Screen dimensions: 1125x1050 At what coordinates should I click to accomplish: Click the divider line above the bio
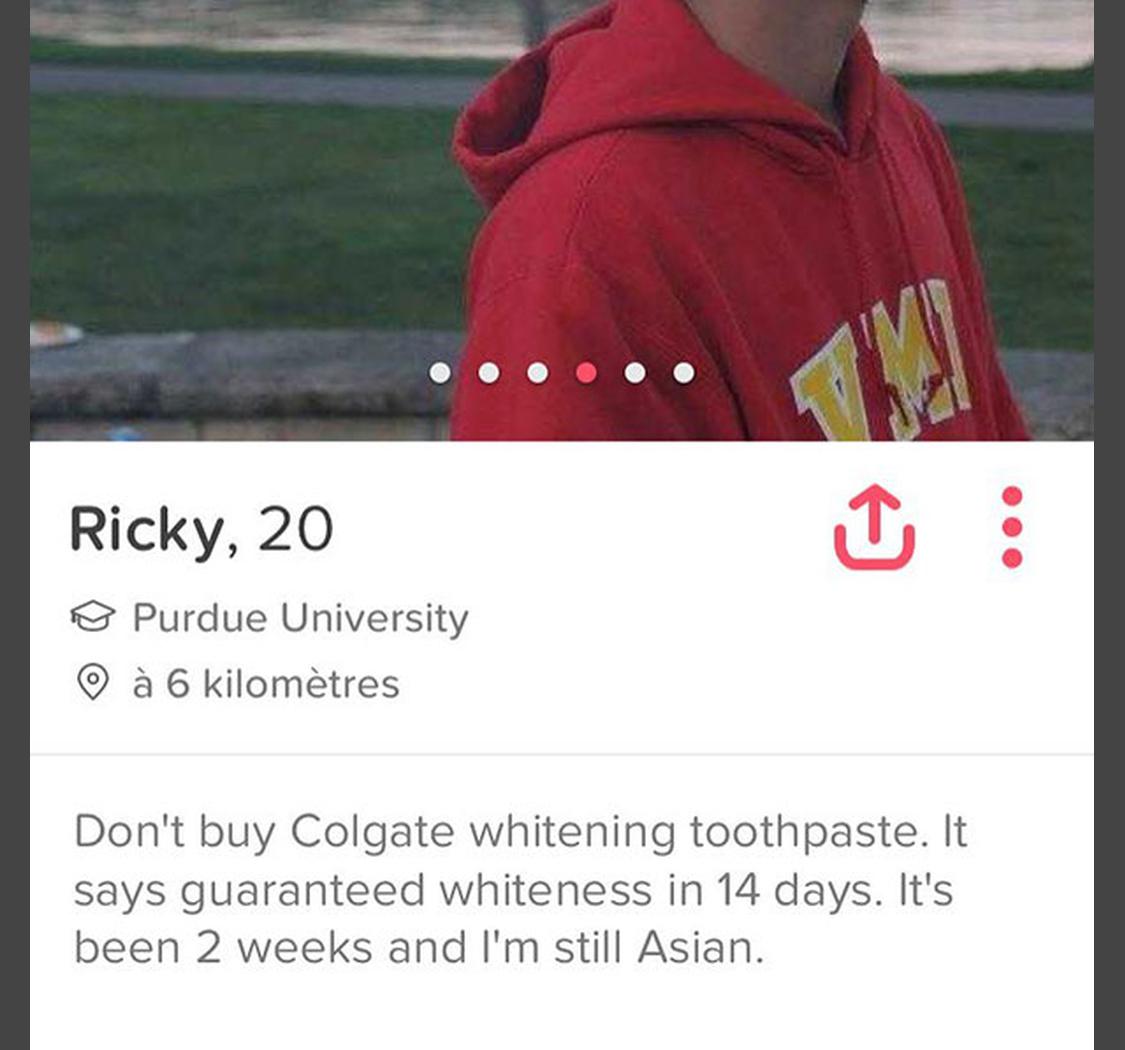[x=562, y=754]
